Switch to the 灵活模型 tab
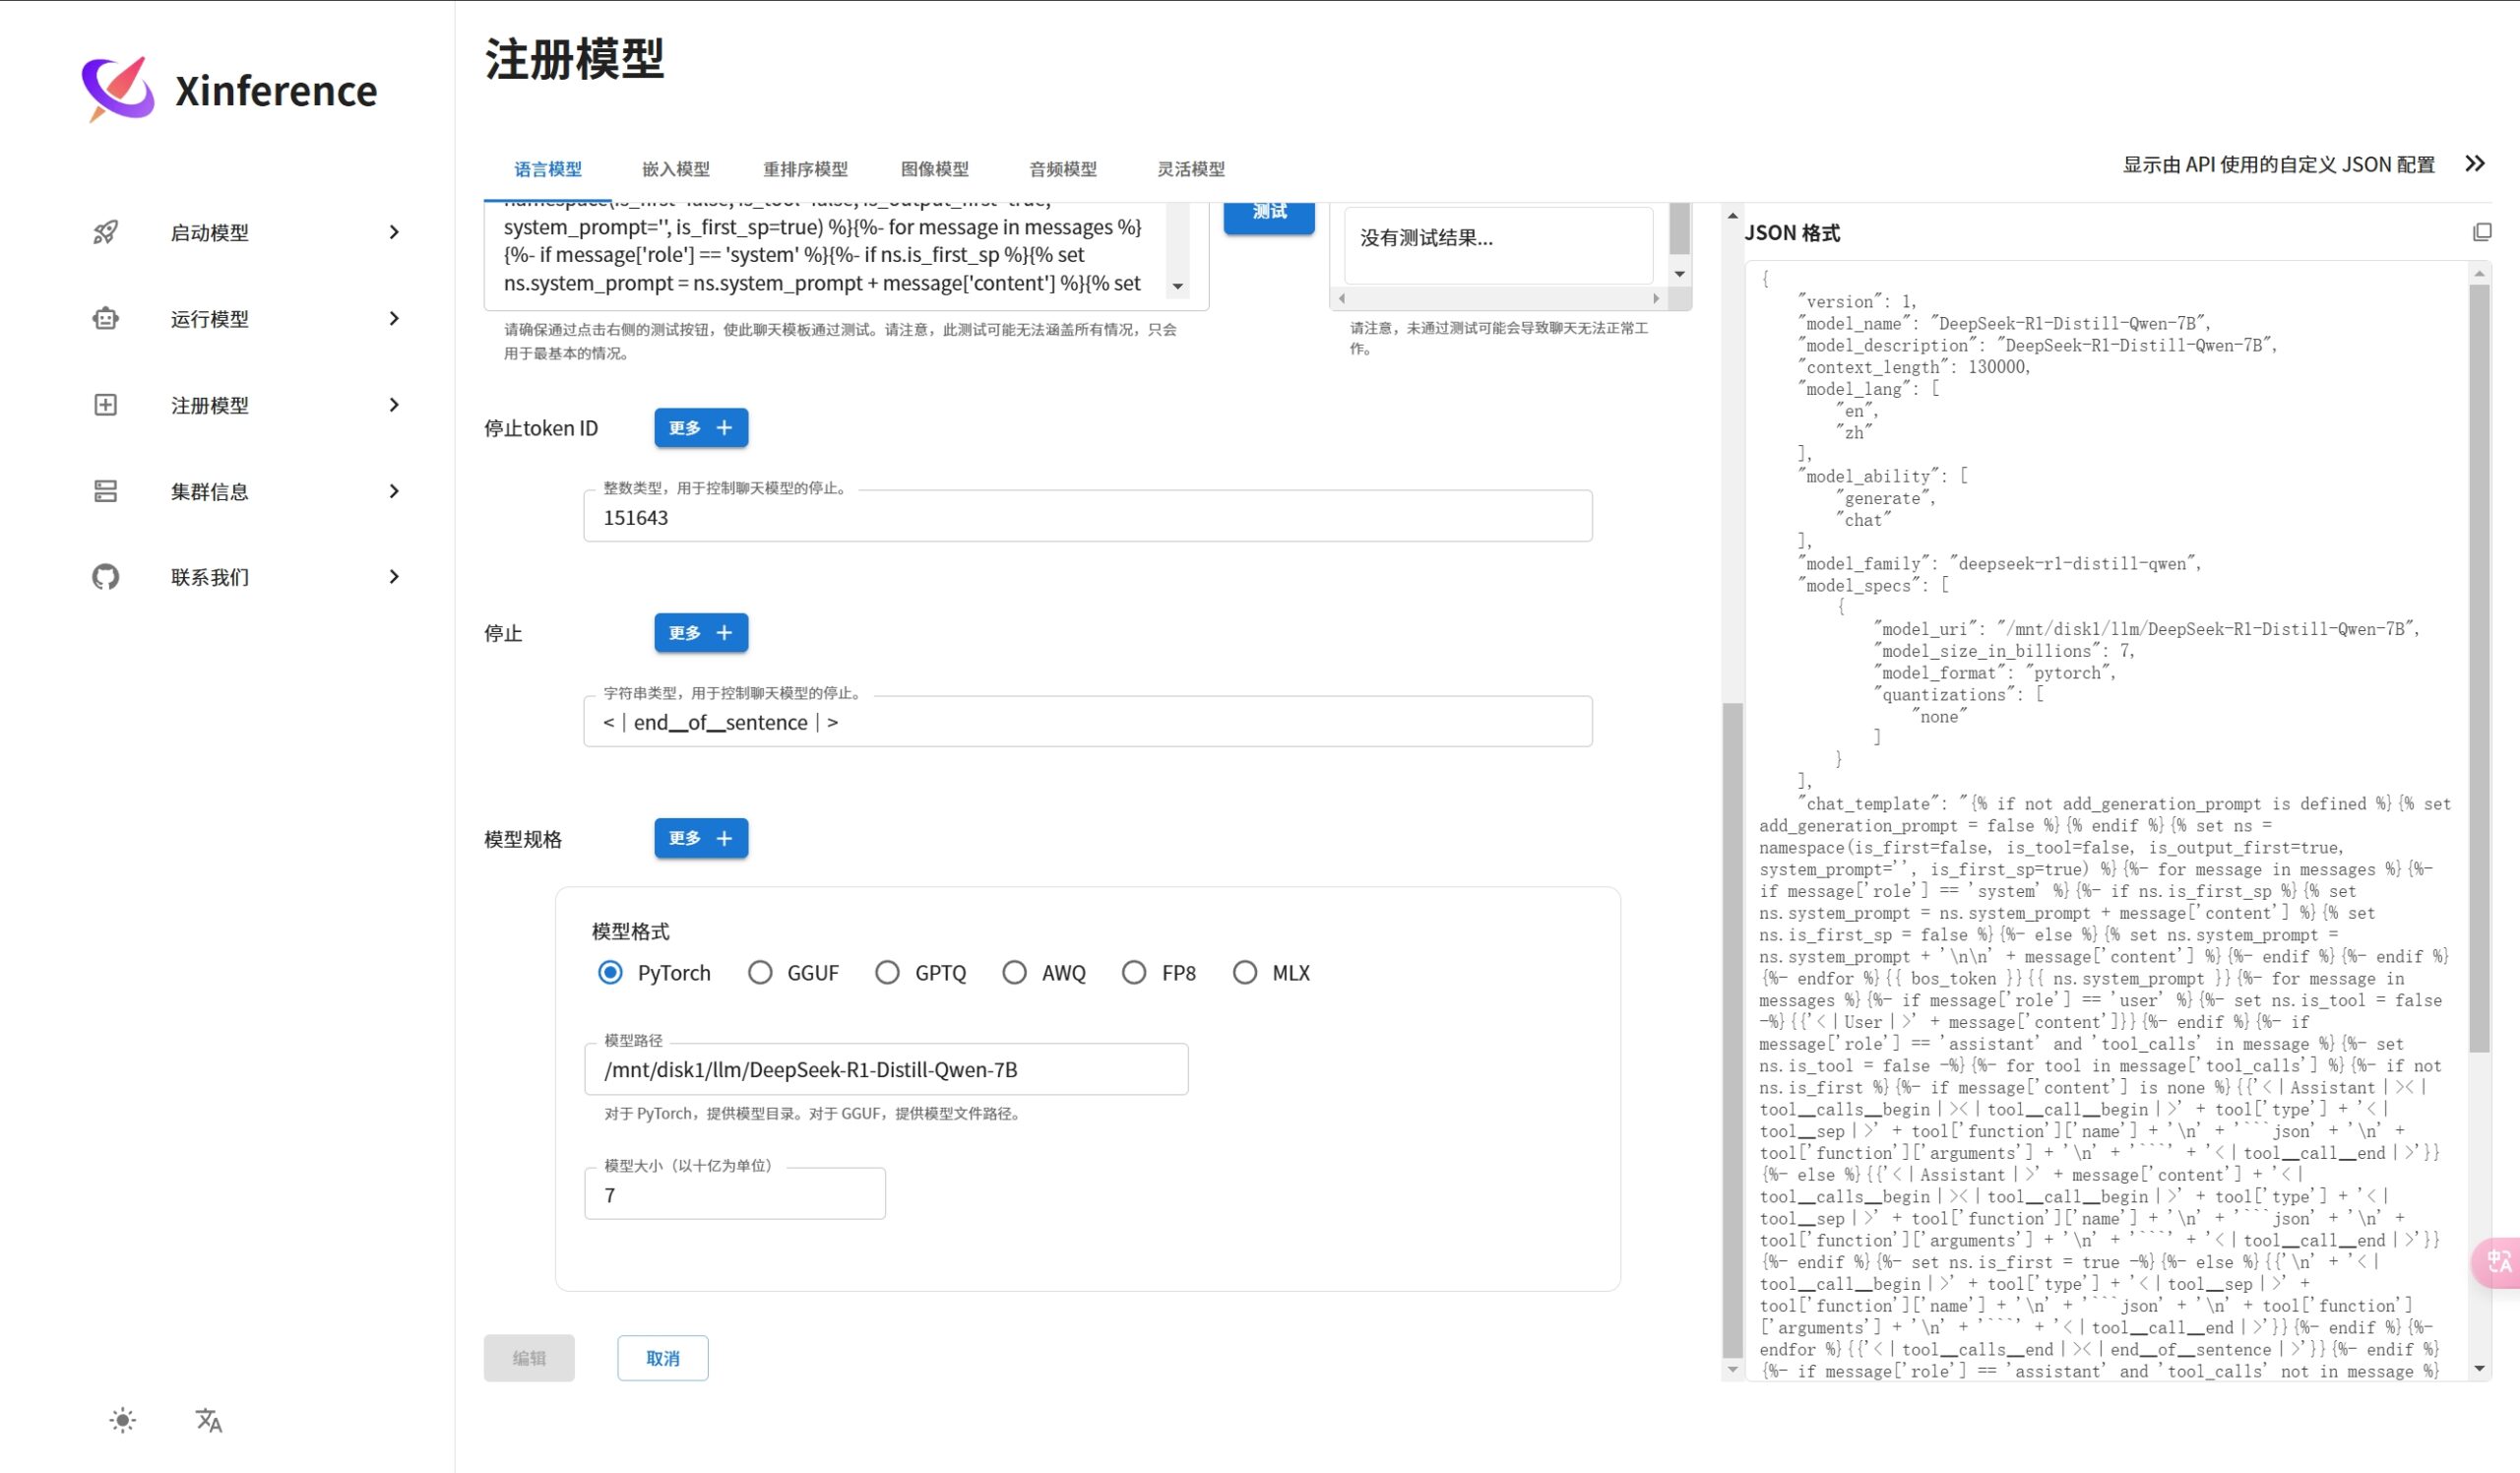The image size is (2520, 1473). (x=1191, y=169)
